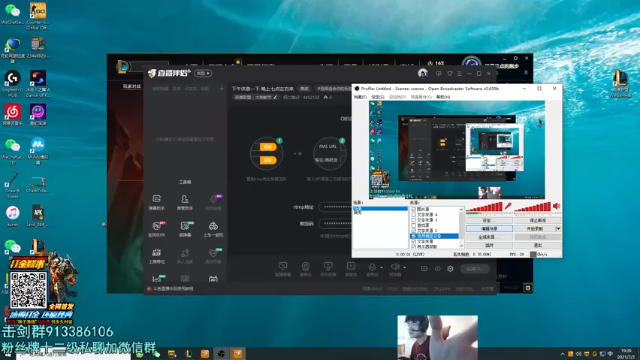Viewport: 640px width, 360px height.
Task: Add new scene tab with plus button
Action: tap(222, 89)
